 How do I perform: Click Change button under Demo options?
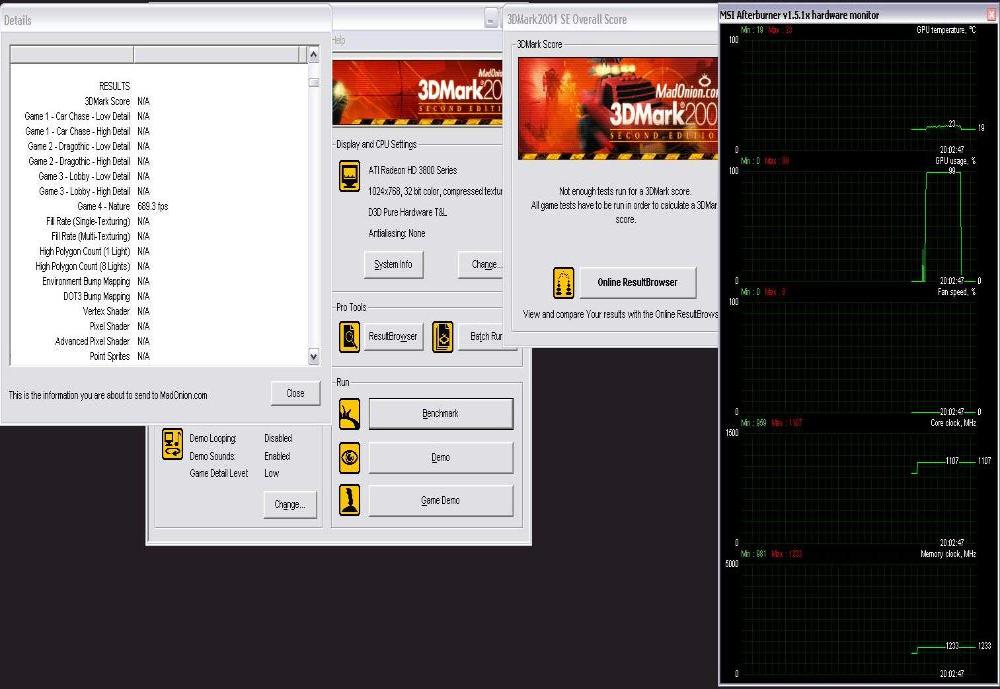pyautogui.click(x=290, y=504)
